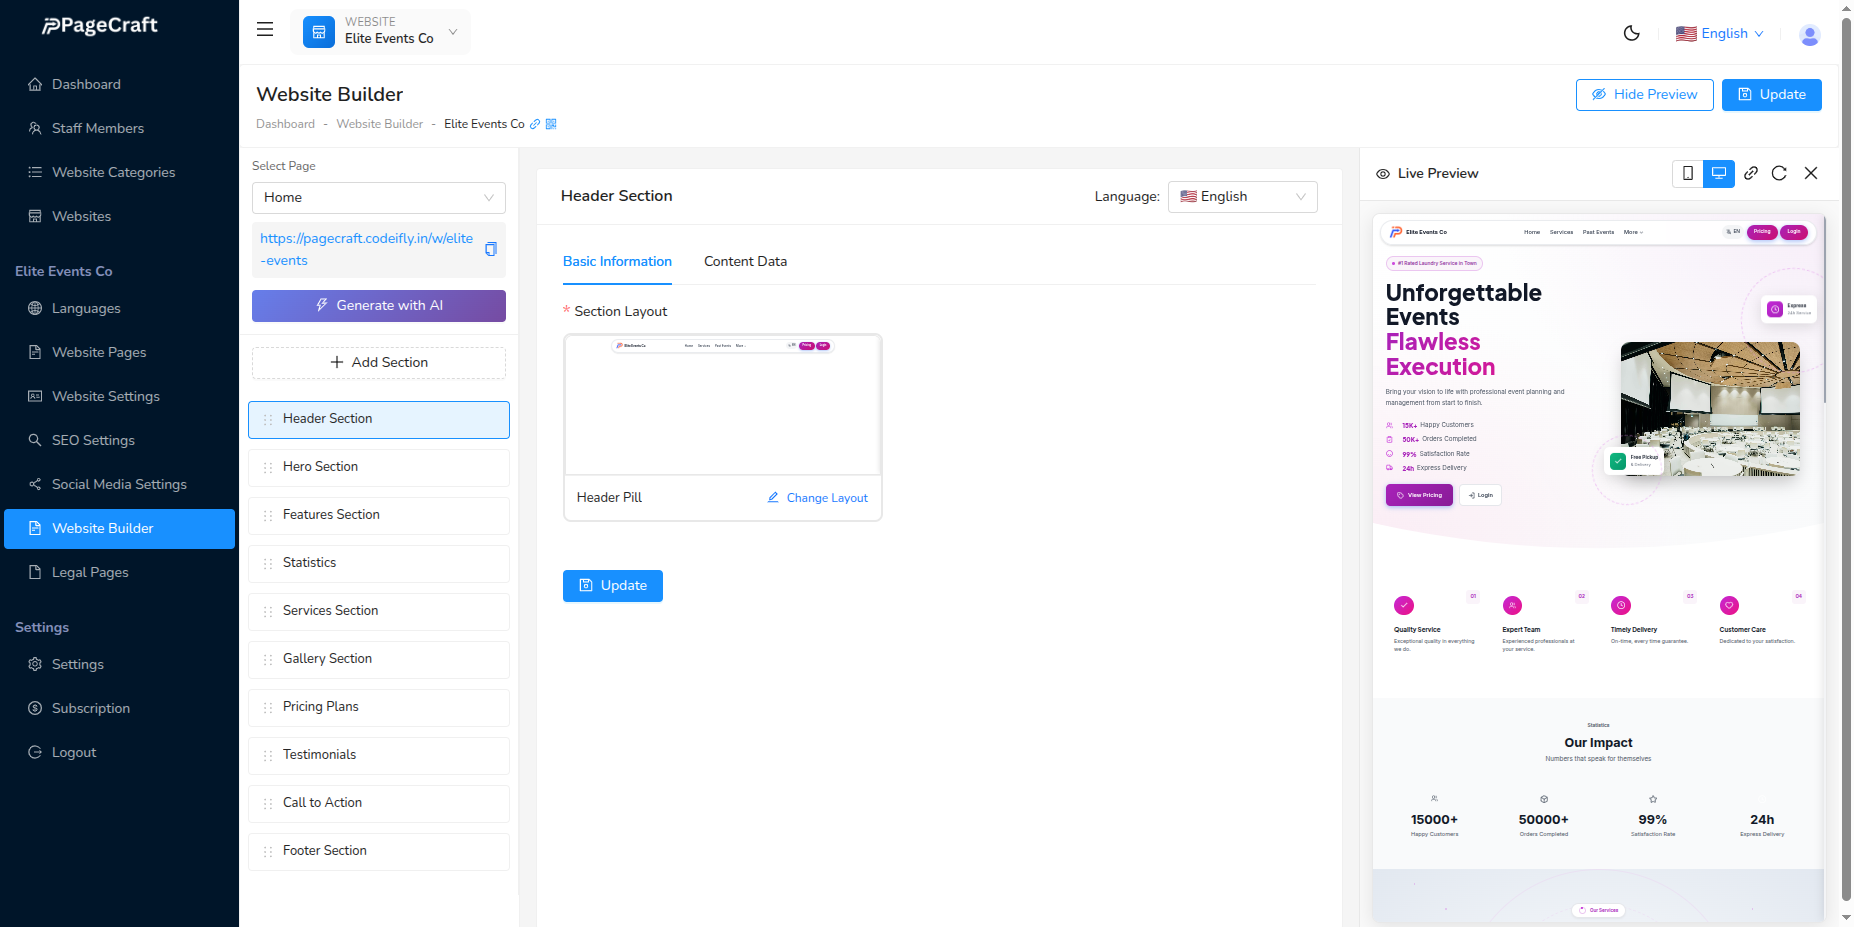Screen dimensions: 1854x927
Task: Open the Language dropdown in Header Section
Action: pos(1242,196)
